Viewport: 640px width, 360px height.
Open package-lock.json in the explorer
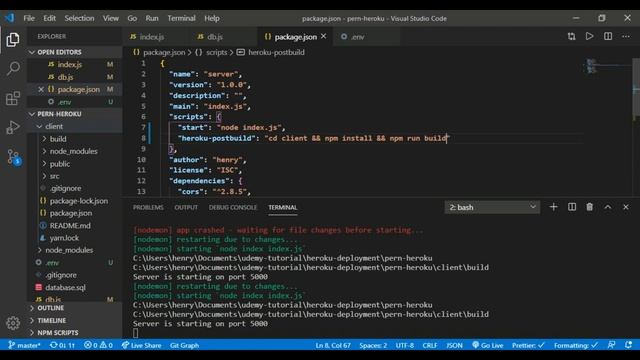click(x=74, y=201)
